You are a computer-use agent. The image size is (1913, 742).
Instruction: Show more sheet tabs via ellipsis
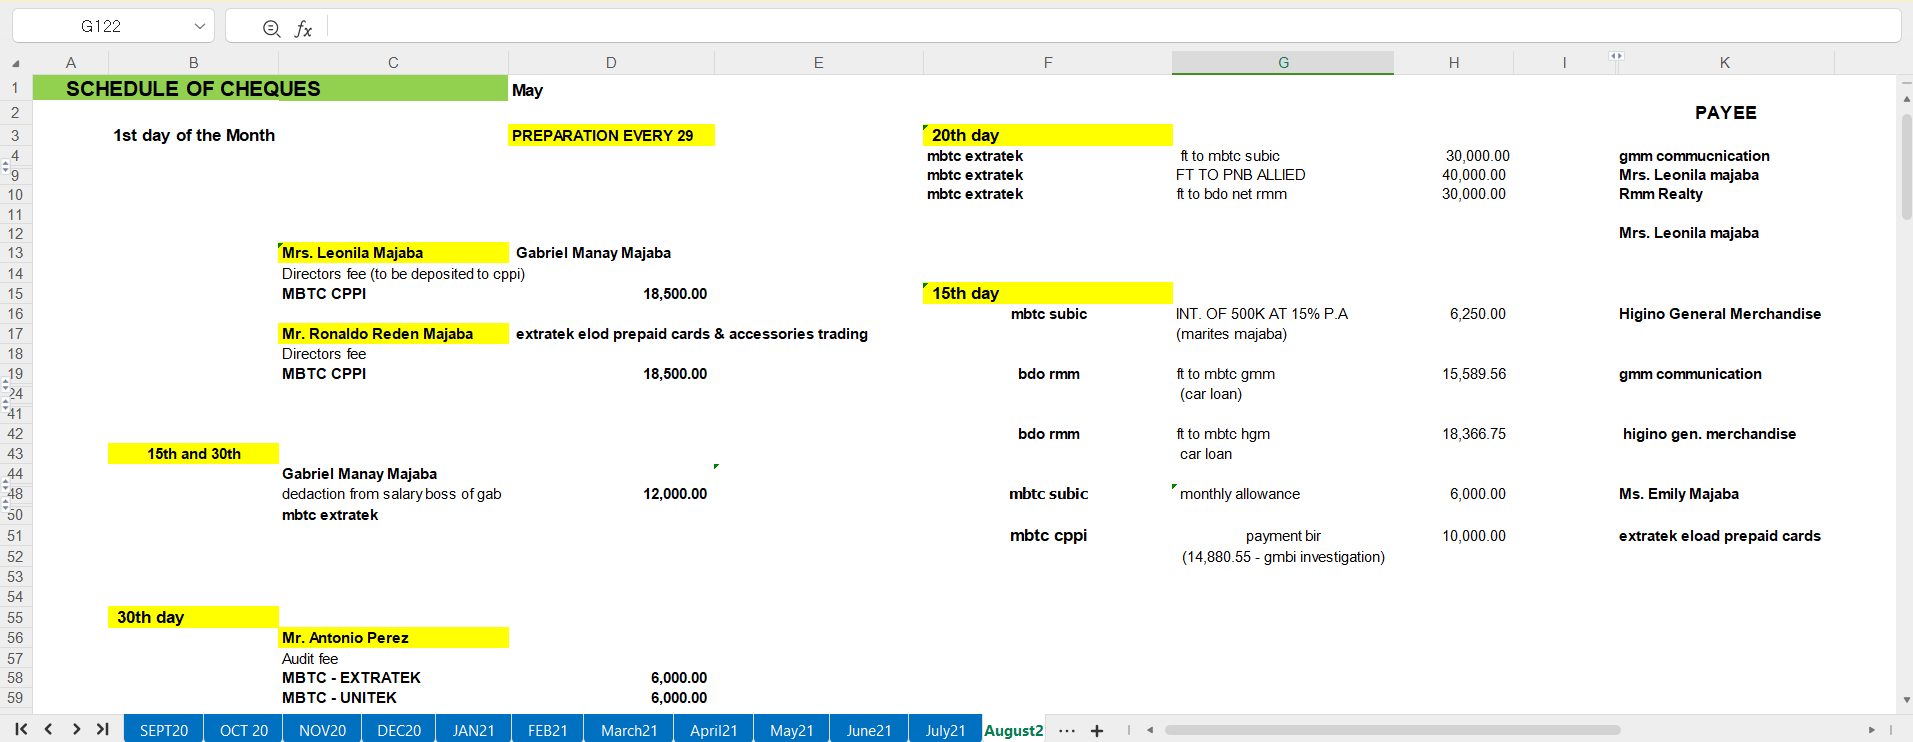[1067, 731]
